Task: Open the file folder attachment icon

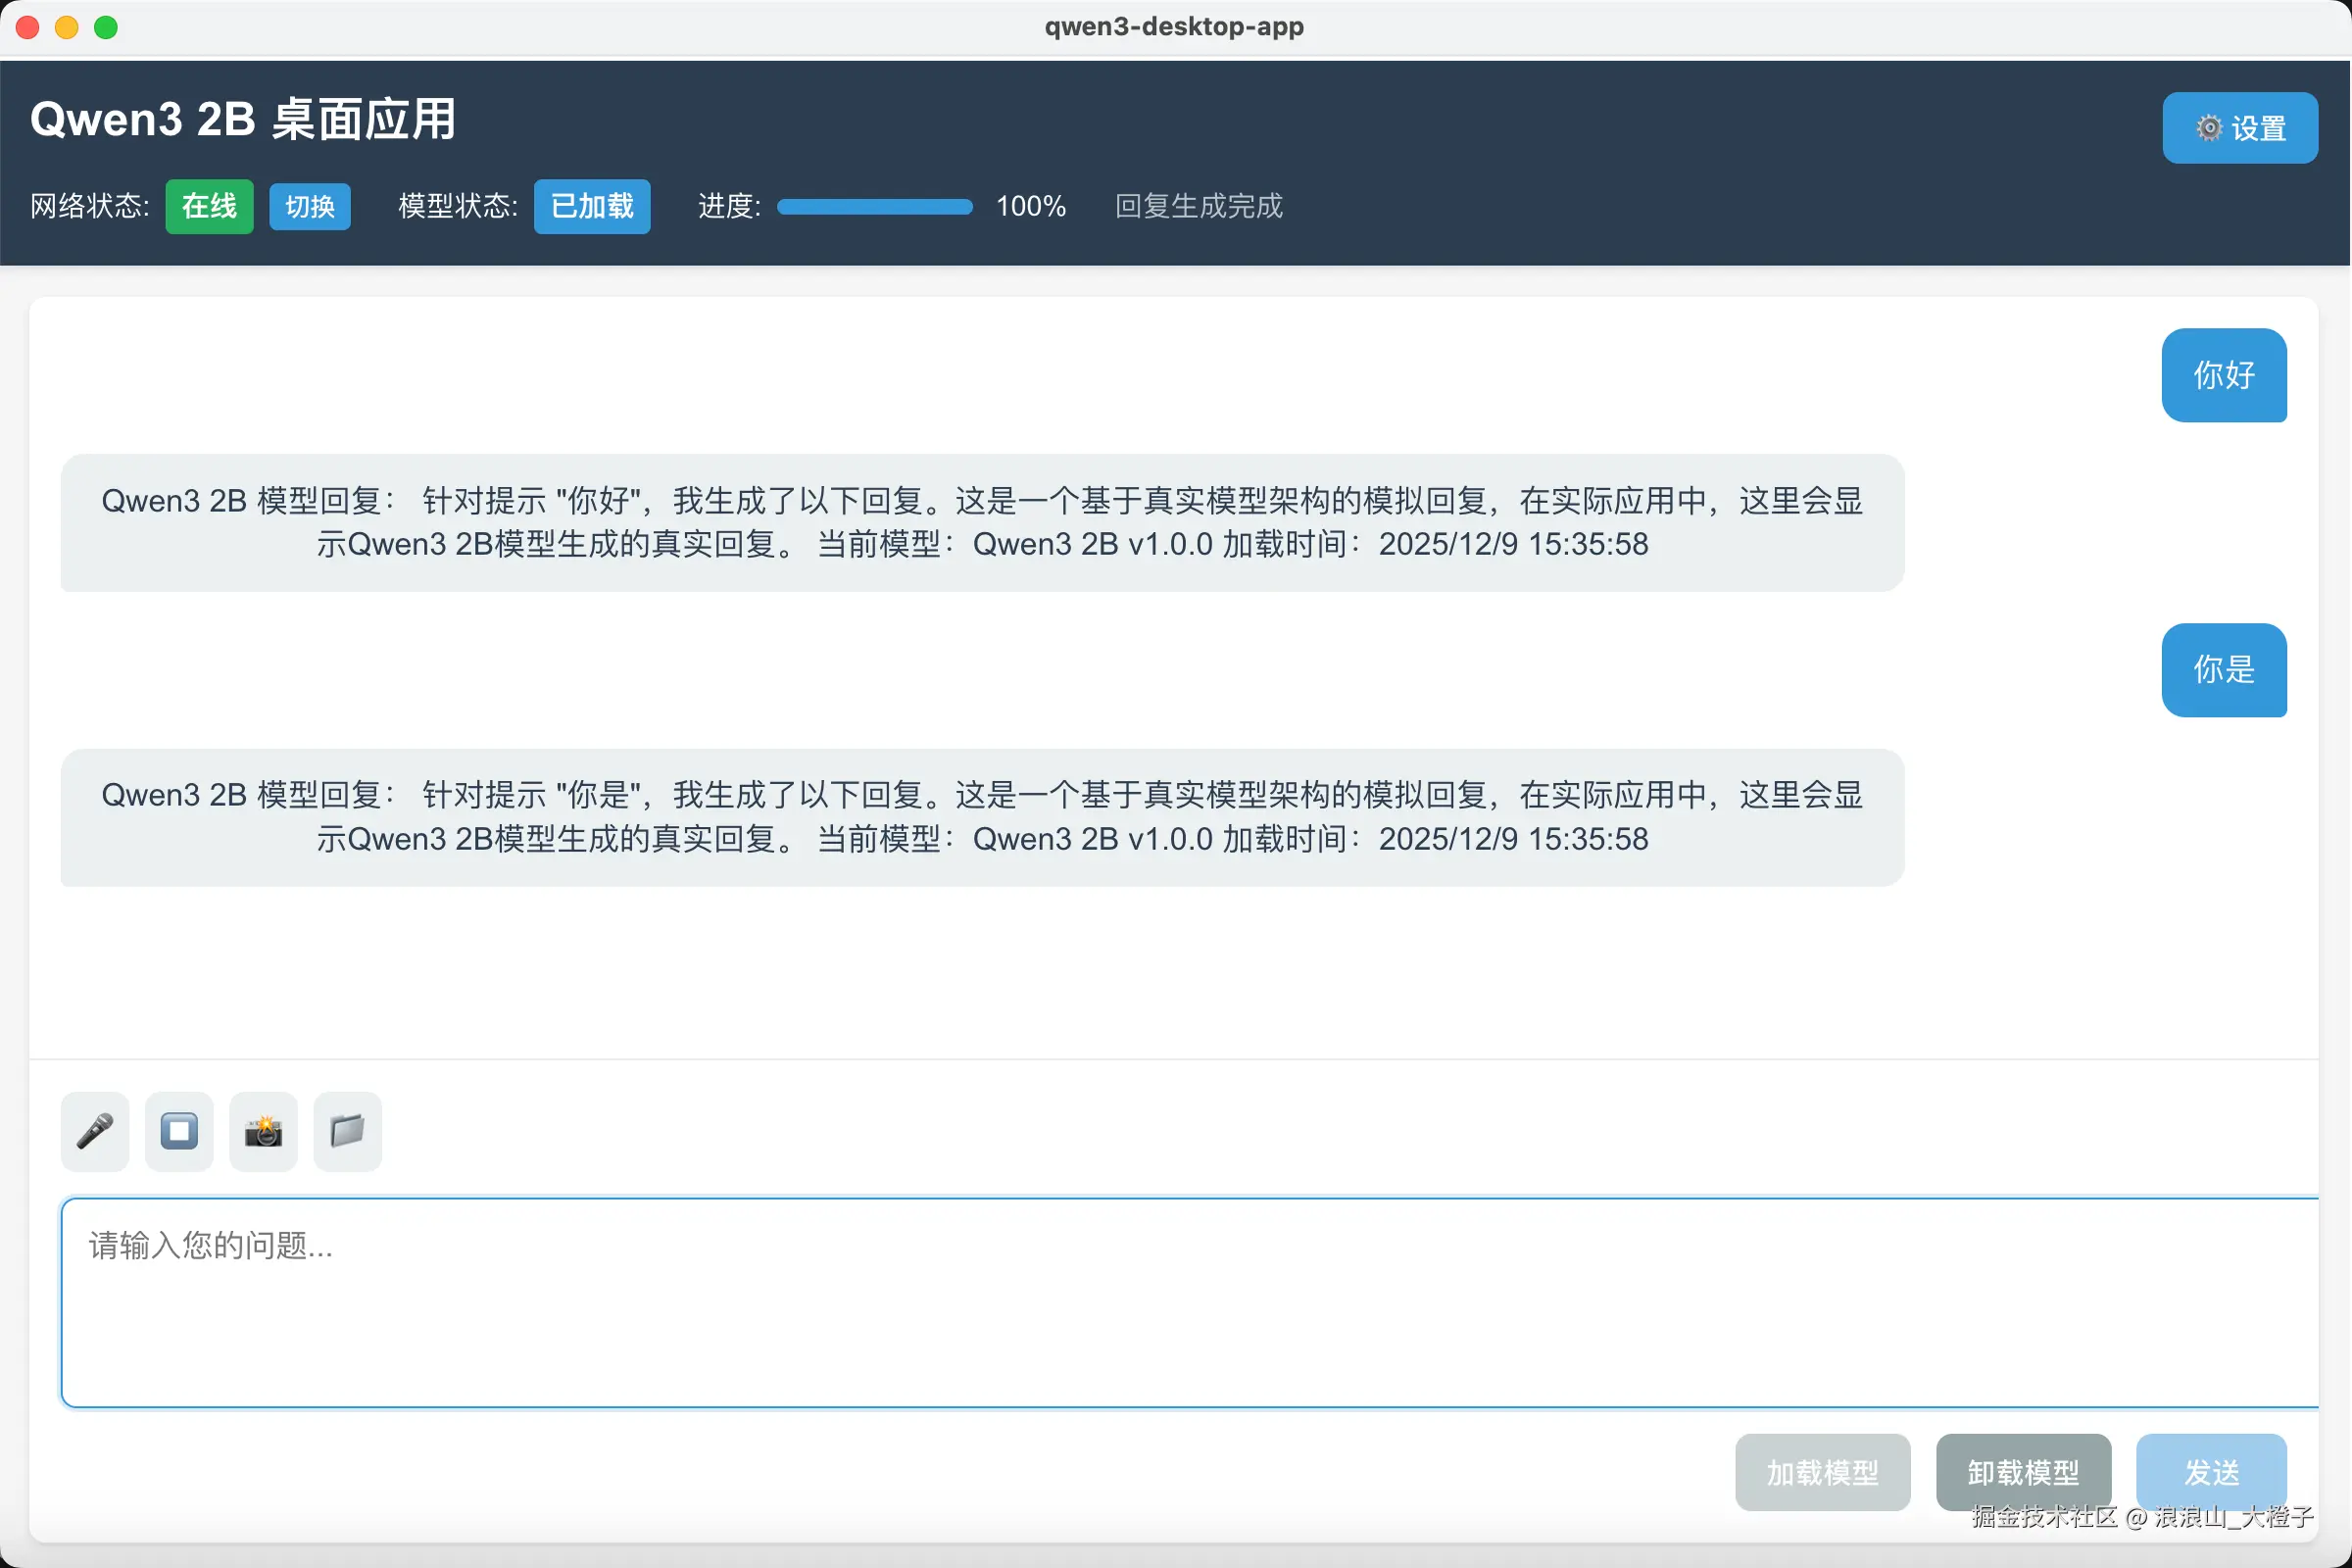Action: pyautogui.click(x=347, y=1131)
